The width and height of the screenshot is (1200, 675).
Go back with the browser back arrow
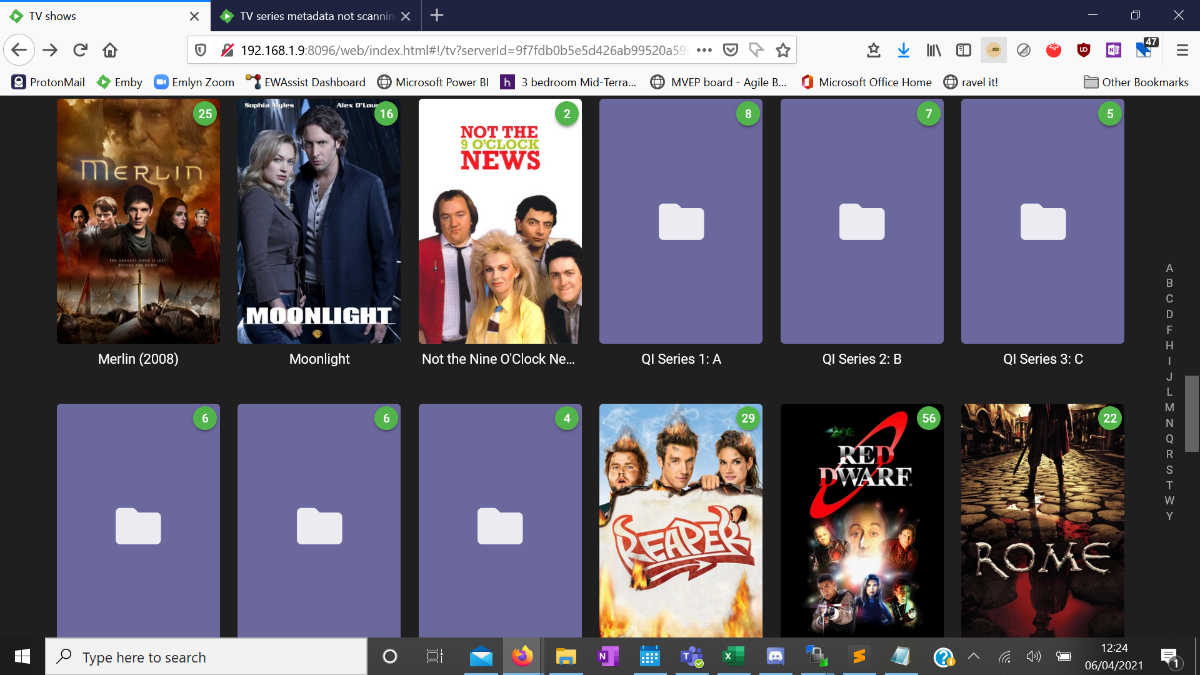[x=20, y=50]
